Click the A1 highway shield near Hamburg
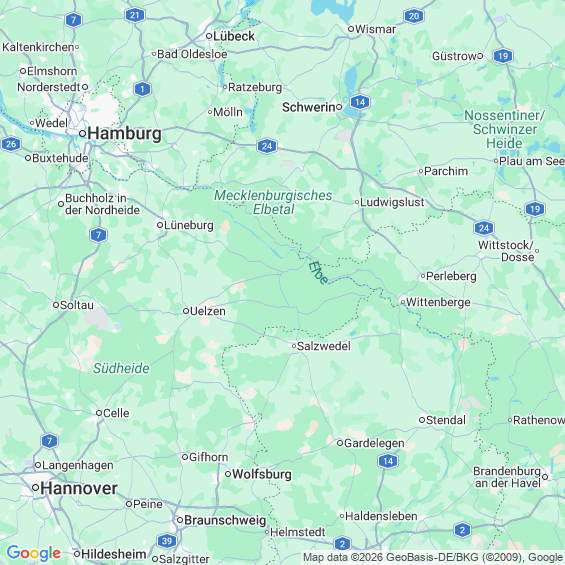The height and width of the screenshot is (565, 565). pyautogui.click(x=142, y=89)
